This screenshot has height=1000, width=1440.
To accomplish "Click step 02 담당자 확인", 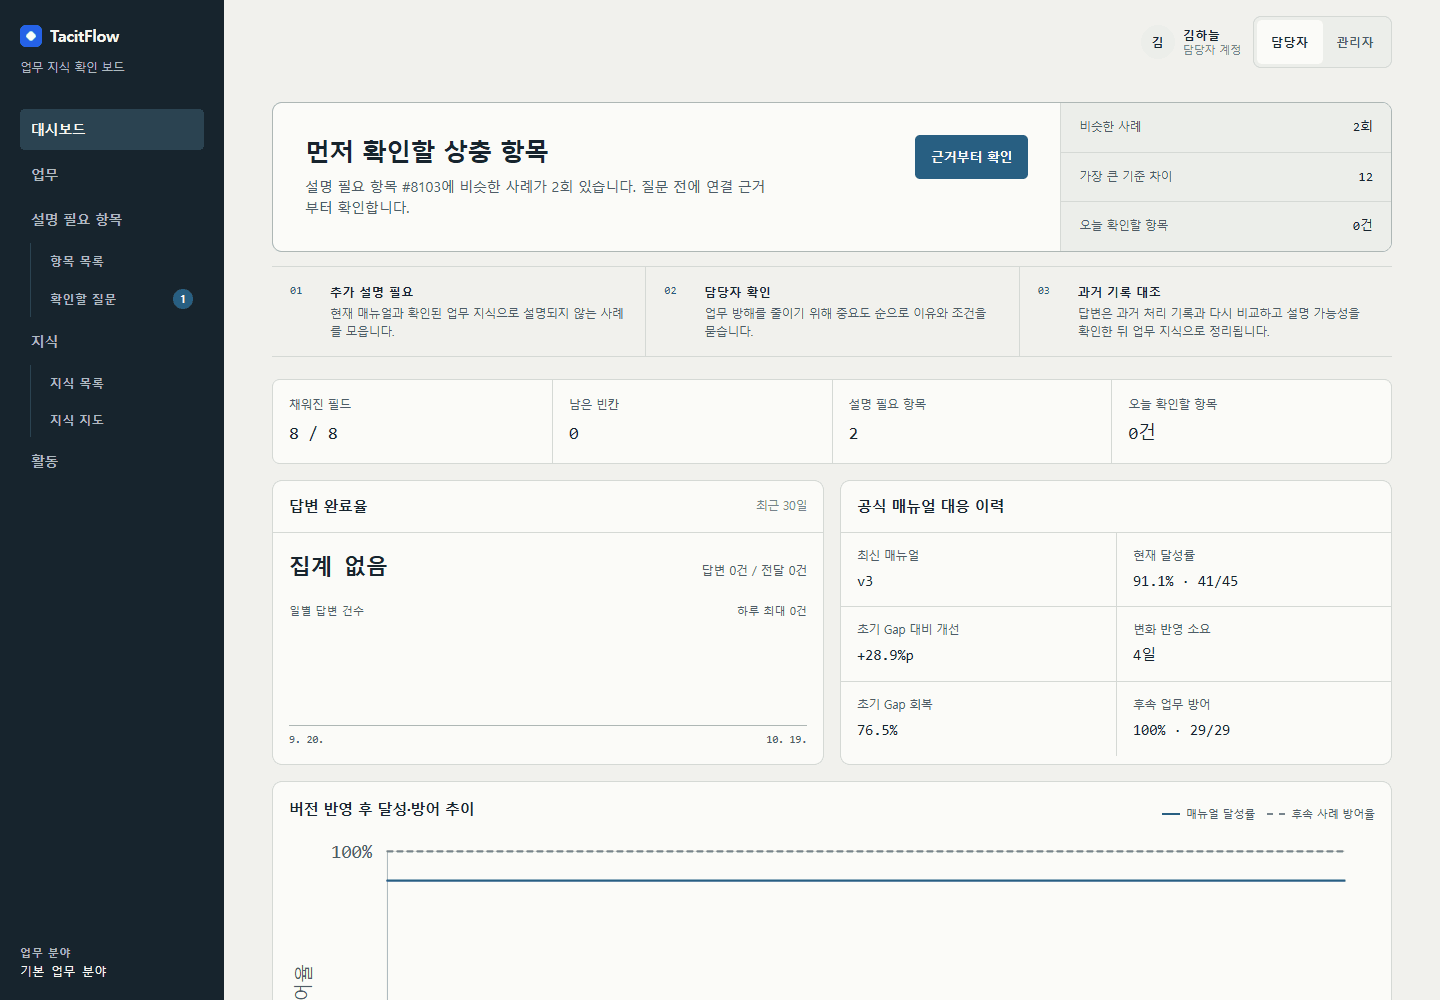I will (833, 311).
